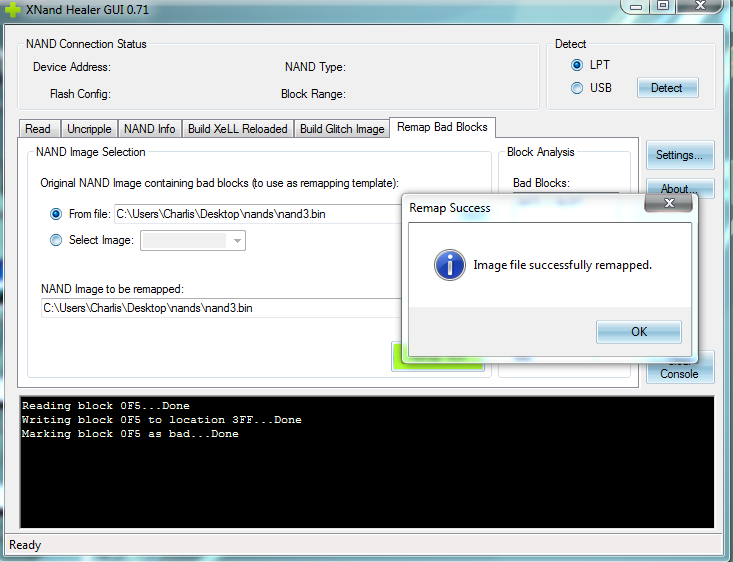Click the 'NAND Type:' label
Image resolution: width=733 pixels, height=562 pixels.
click(x=315, y=67)
